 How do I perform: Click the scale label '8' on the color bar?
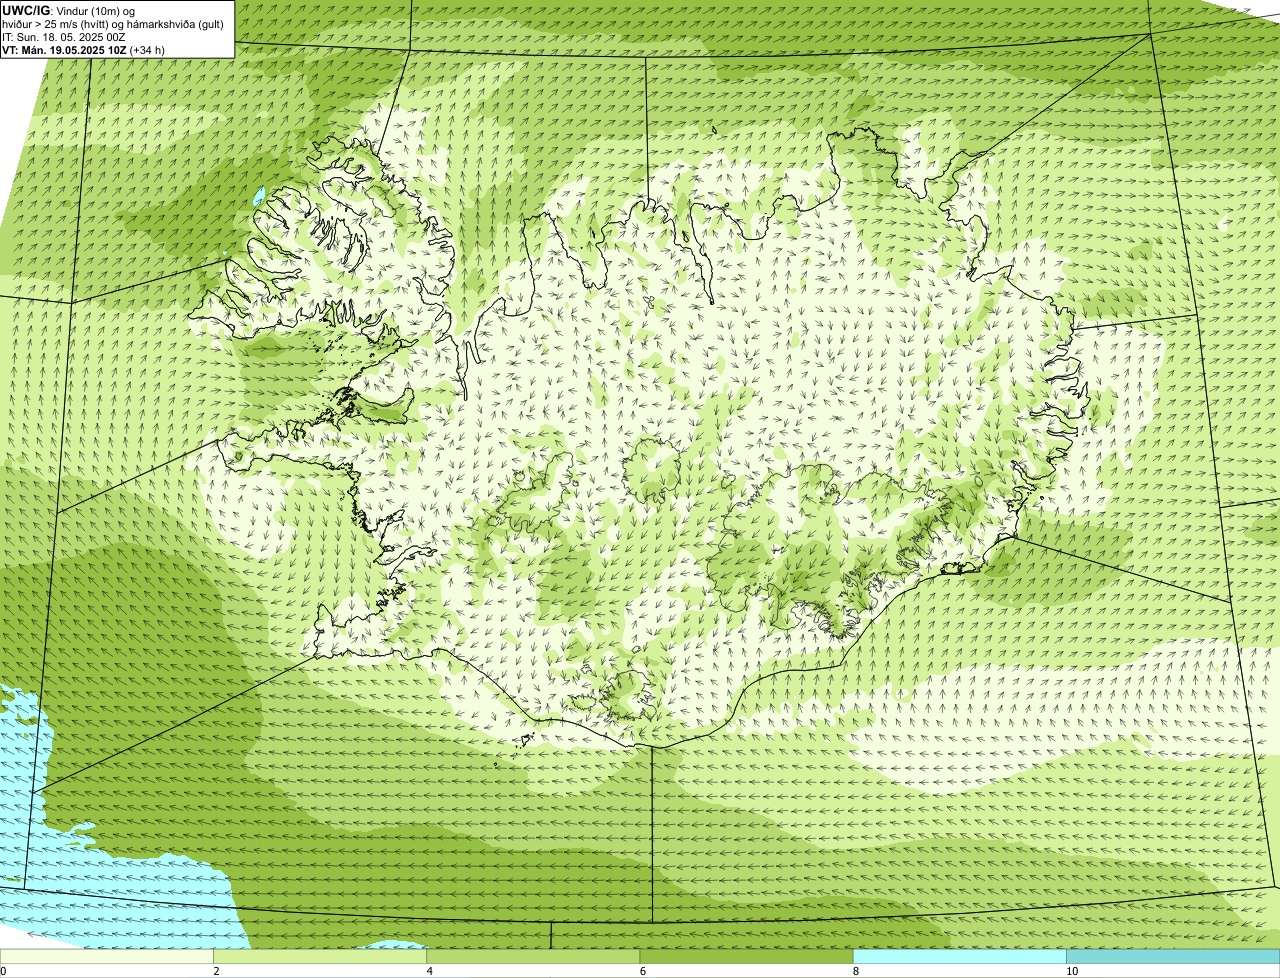tap(855, 971)
